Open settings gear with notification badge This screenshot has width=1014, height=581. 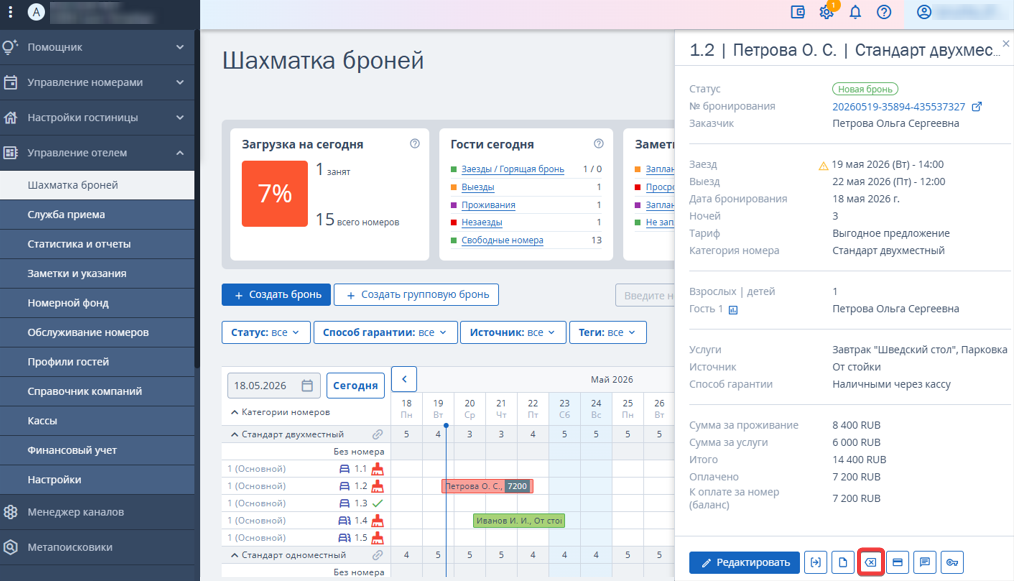(x=826, y=12)
